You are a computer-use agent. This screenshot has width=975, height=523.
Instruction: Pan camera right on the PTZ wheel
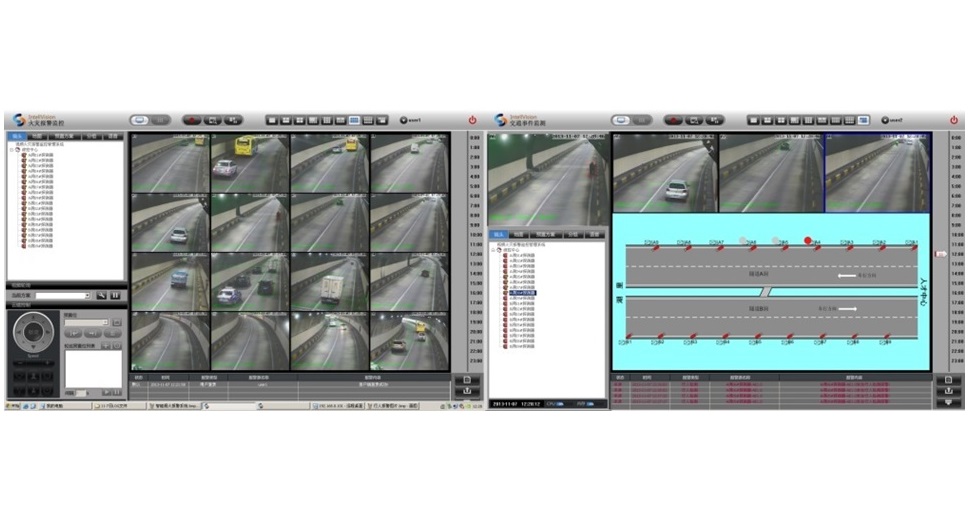(48, 332)
